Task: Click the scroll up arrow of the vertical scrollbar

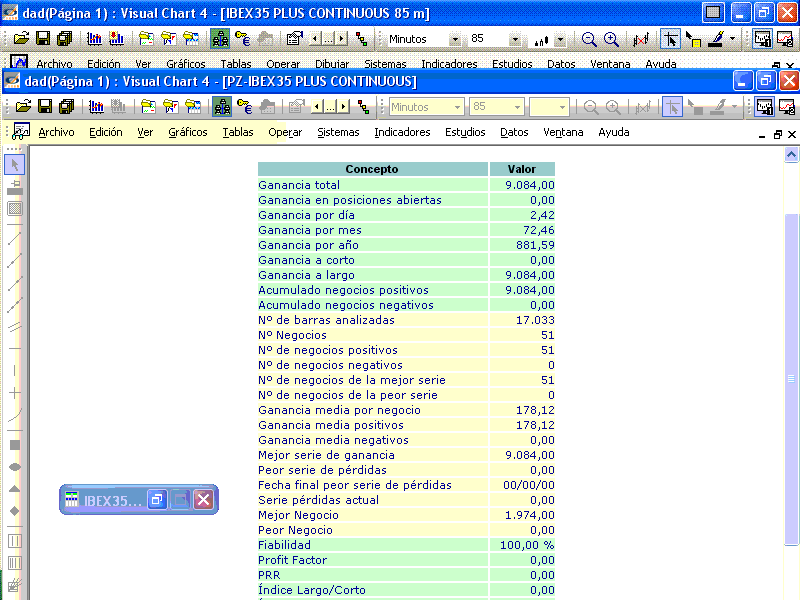Action: coord(791,155)
